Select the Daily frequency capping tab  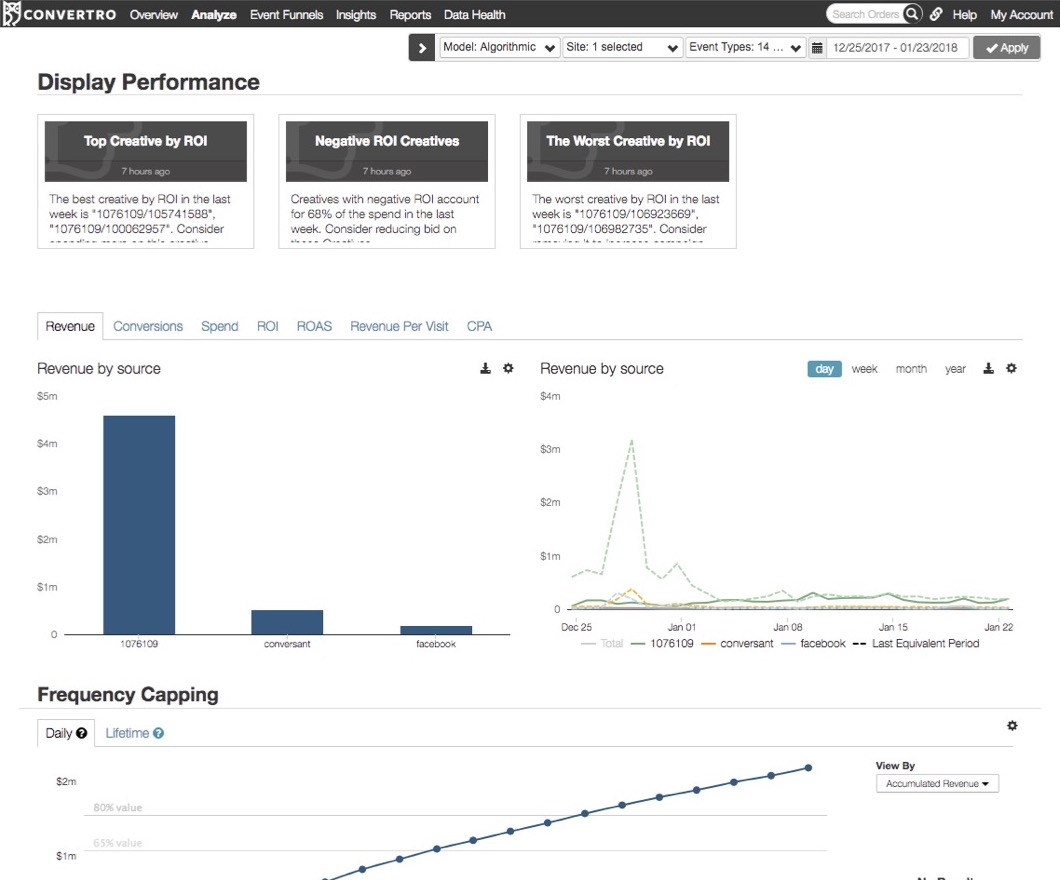[x=66, y=733]
